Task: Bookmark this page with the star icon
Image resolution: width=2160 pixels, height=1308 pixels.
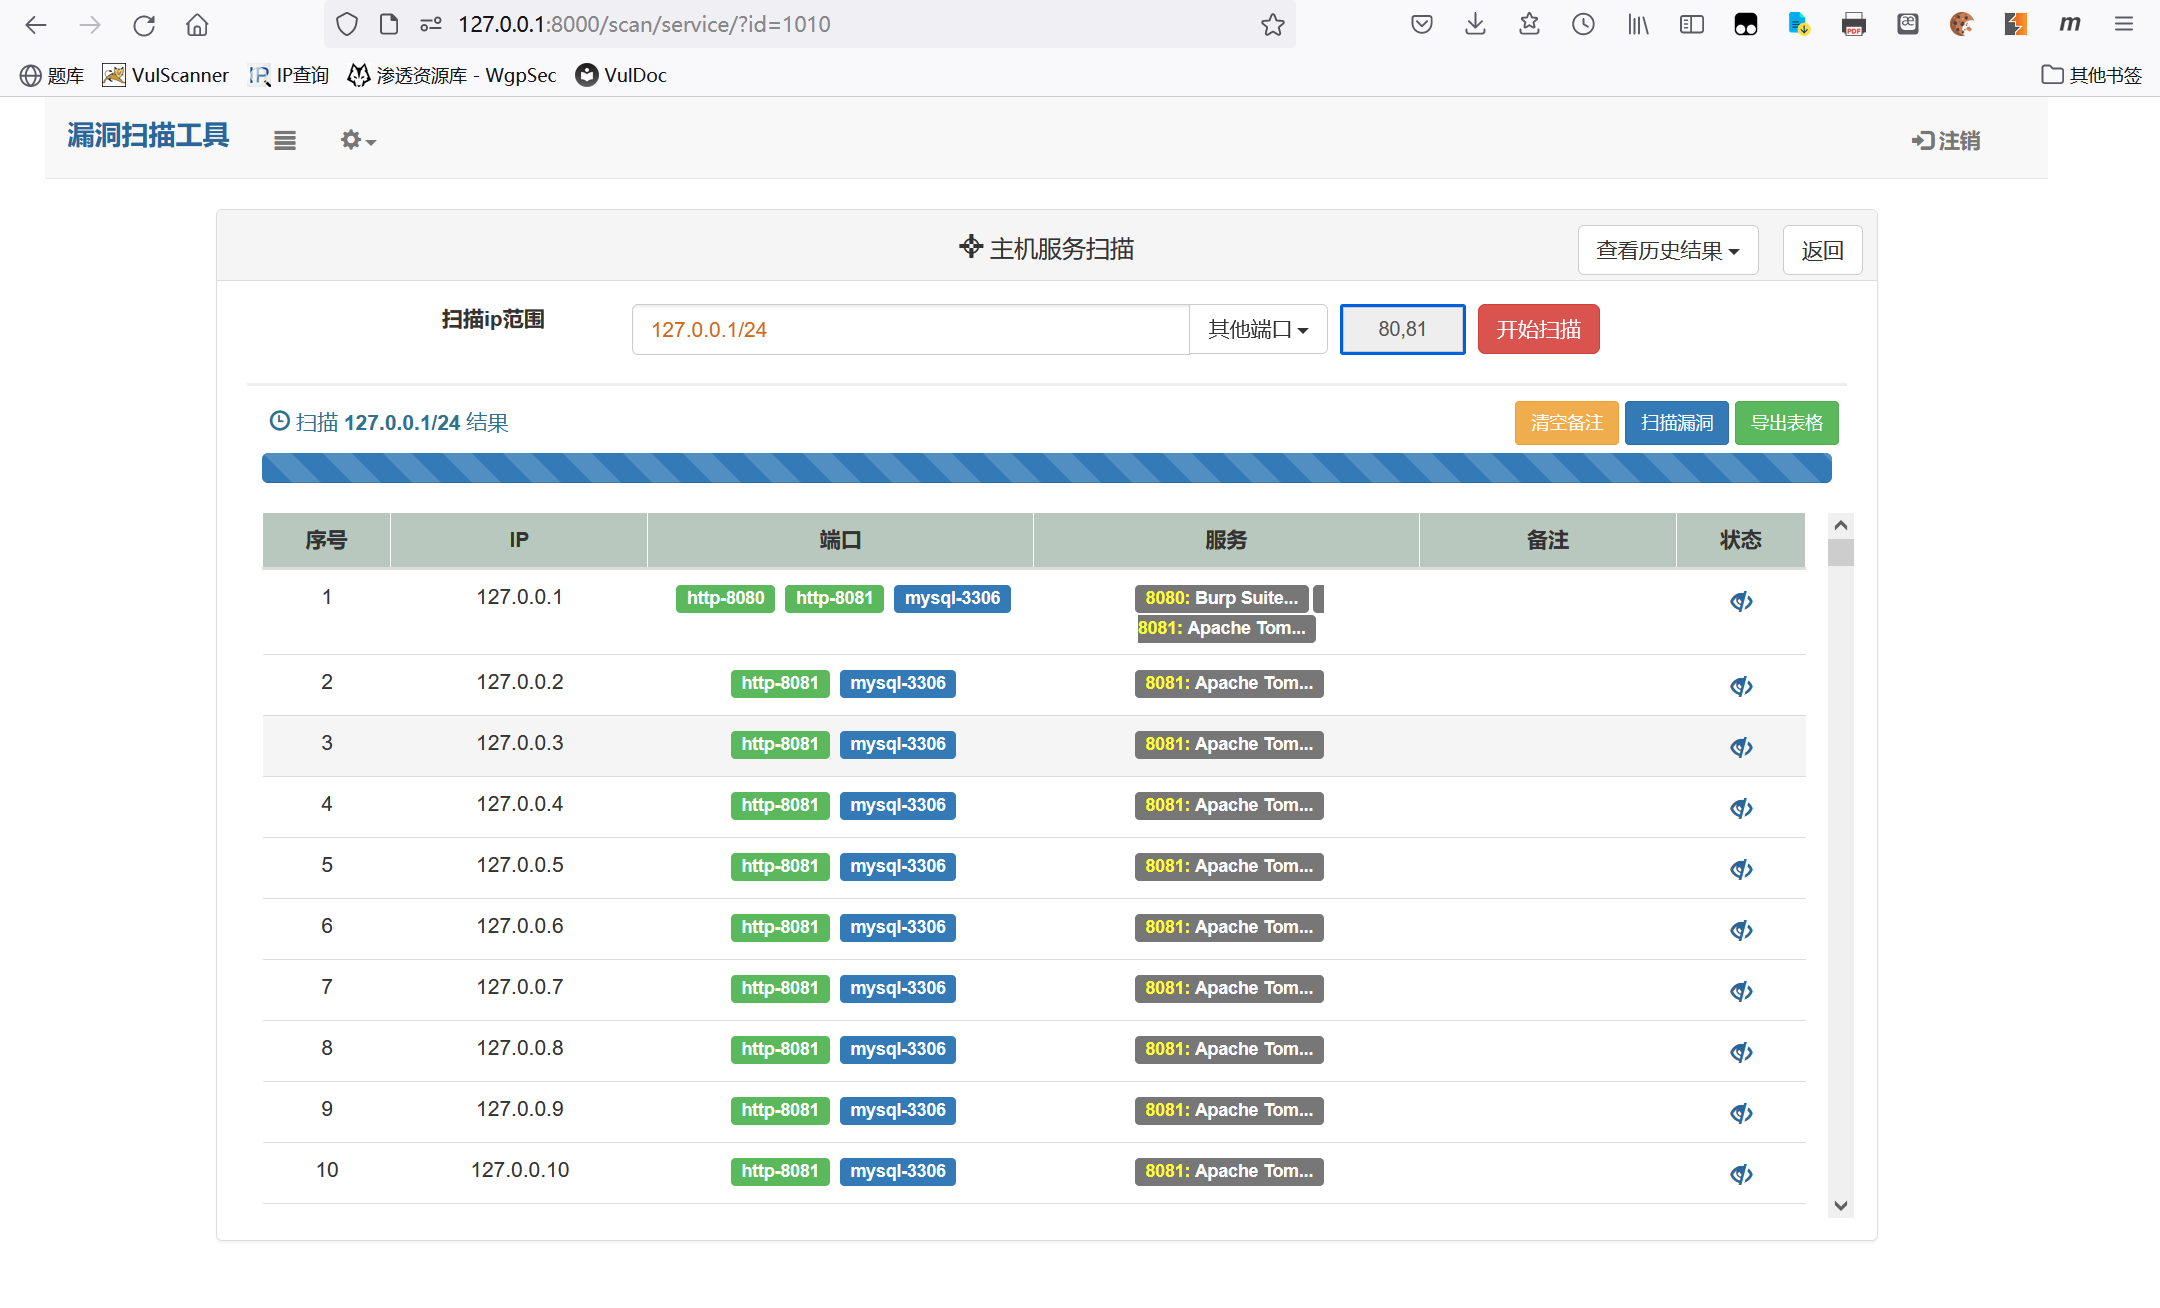Action: tap(1272, 24)
